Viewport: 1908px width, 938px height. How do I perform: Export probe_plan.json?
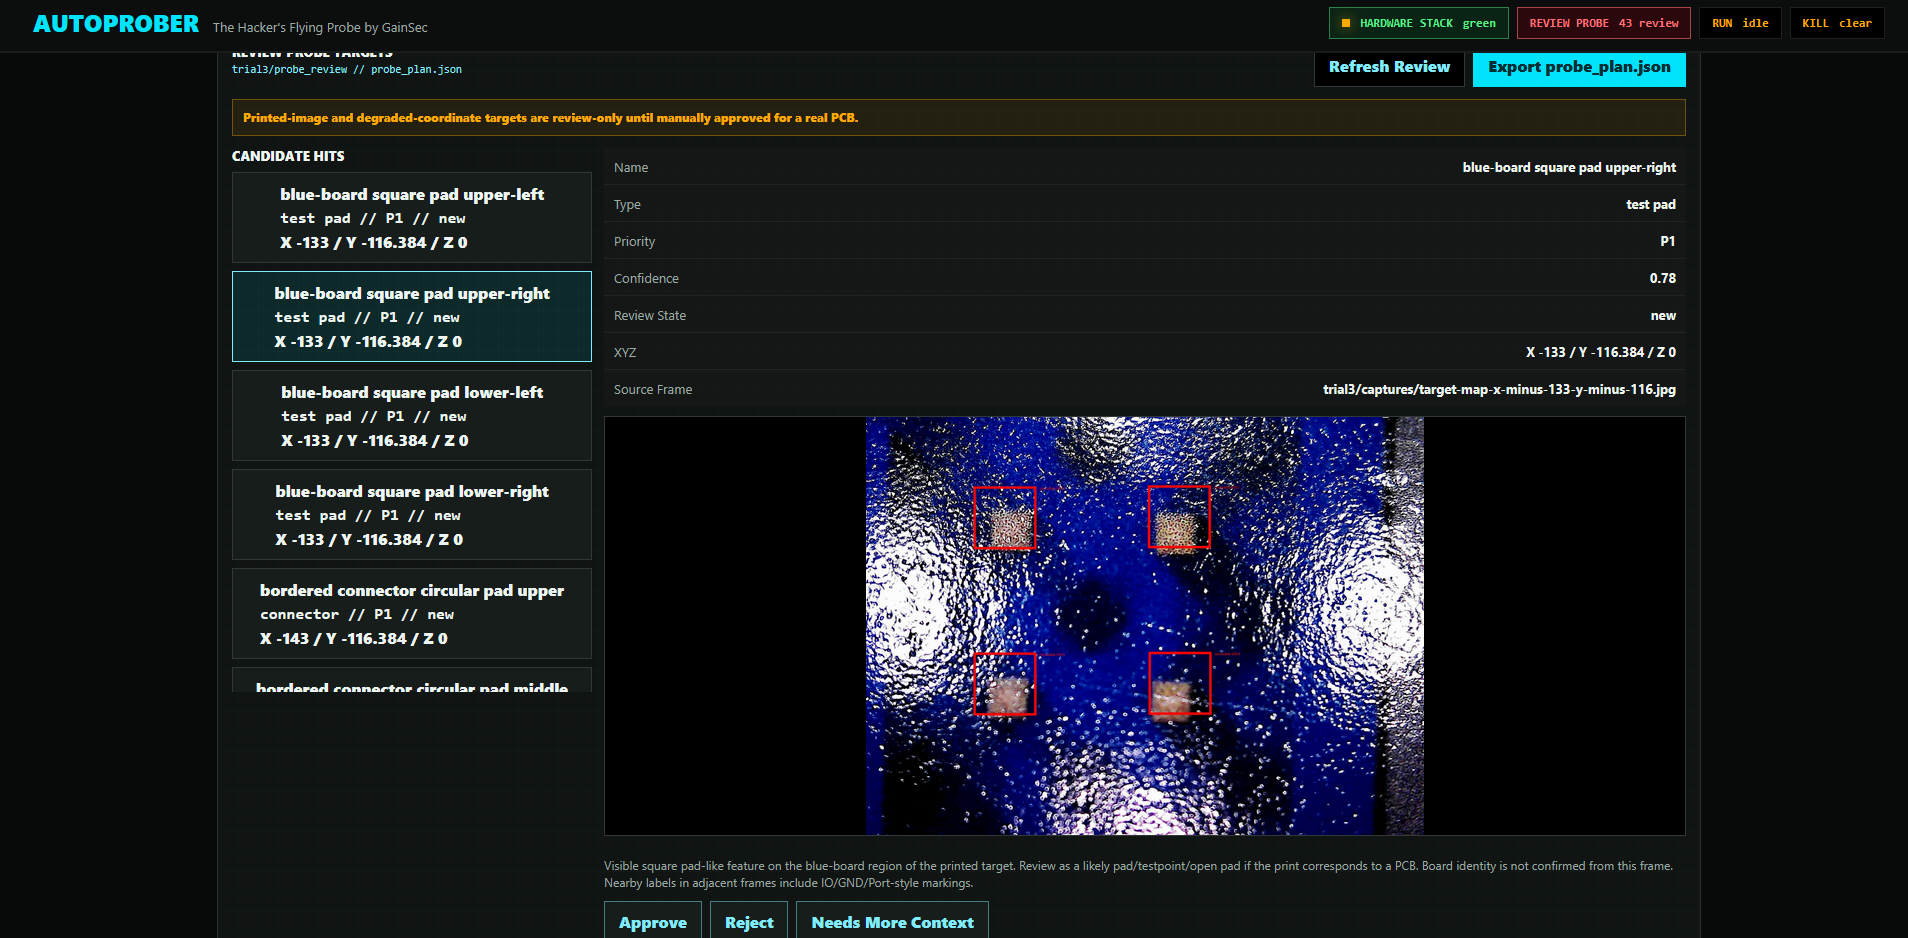[1578, 68]
